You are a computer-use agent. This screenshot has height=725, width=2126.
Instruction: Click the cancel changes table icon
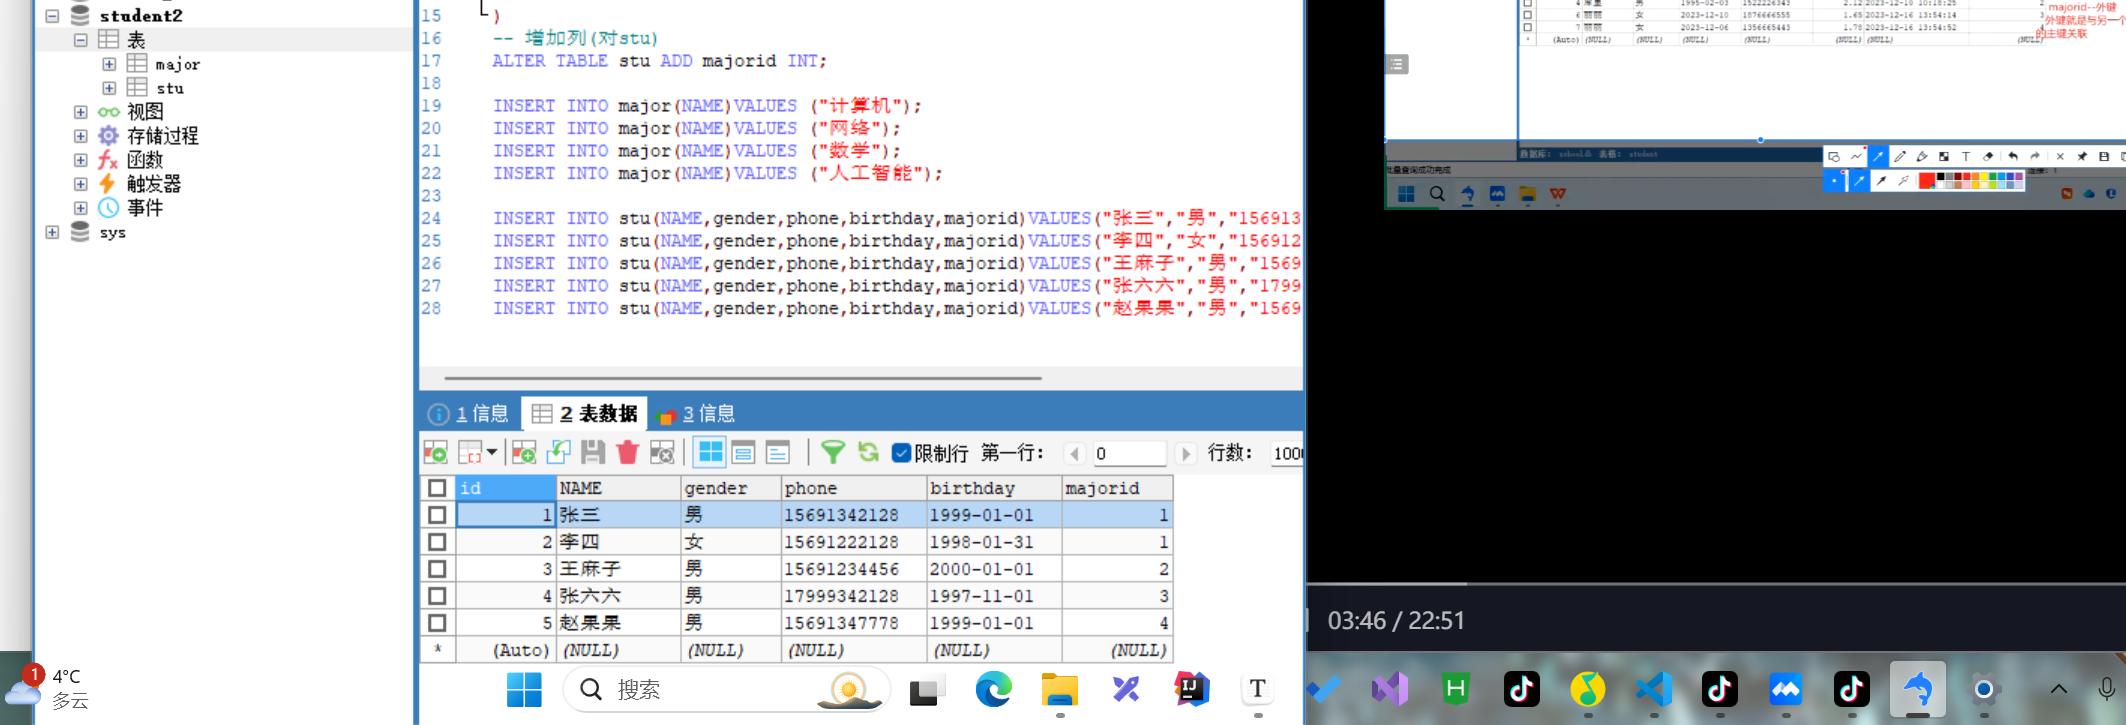point(662,453)
